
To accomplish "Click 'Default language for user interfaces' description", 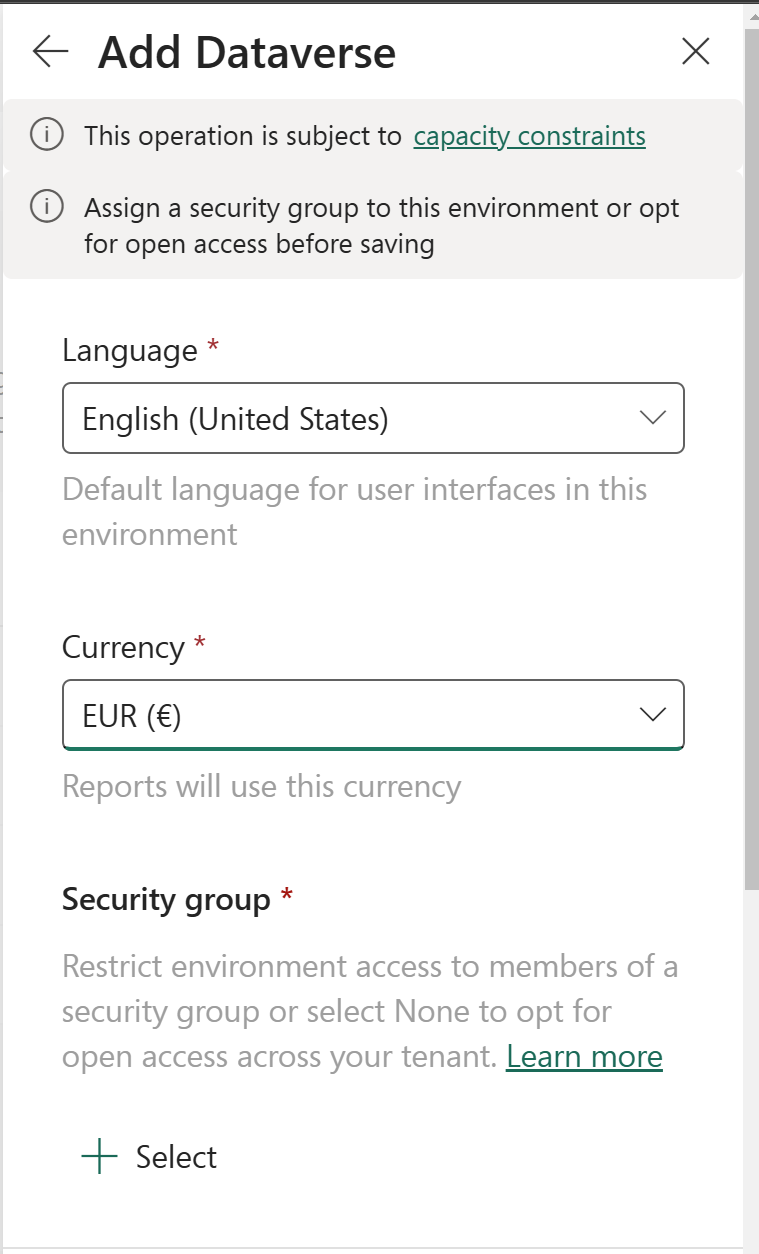I will pos(354,511).
